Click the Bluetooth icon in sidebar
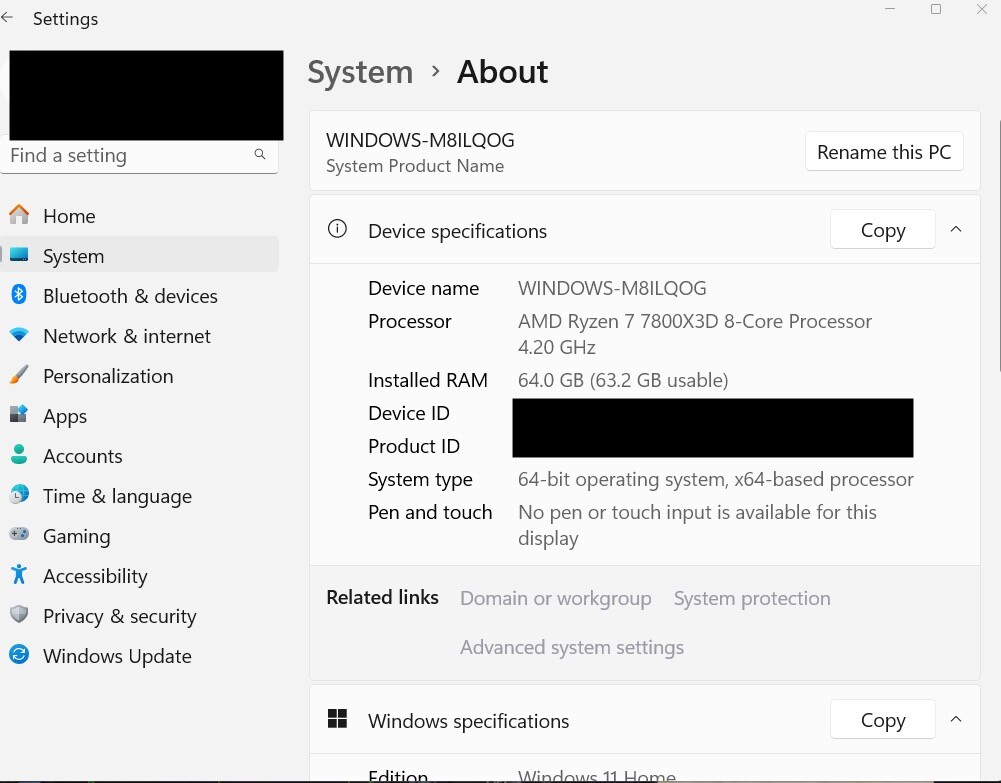This screenshot has width=1001, height=783. pos(19,295)
